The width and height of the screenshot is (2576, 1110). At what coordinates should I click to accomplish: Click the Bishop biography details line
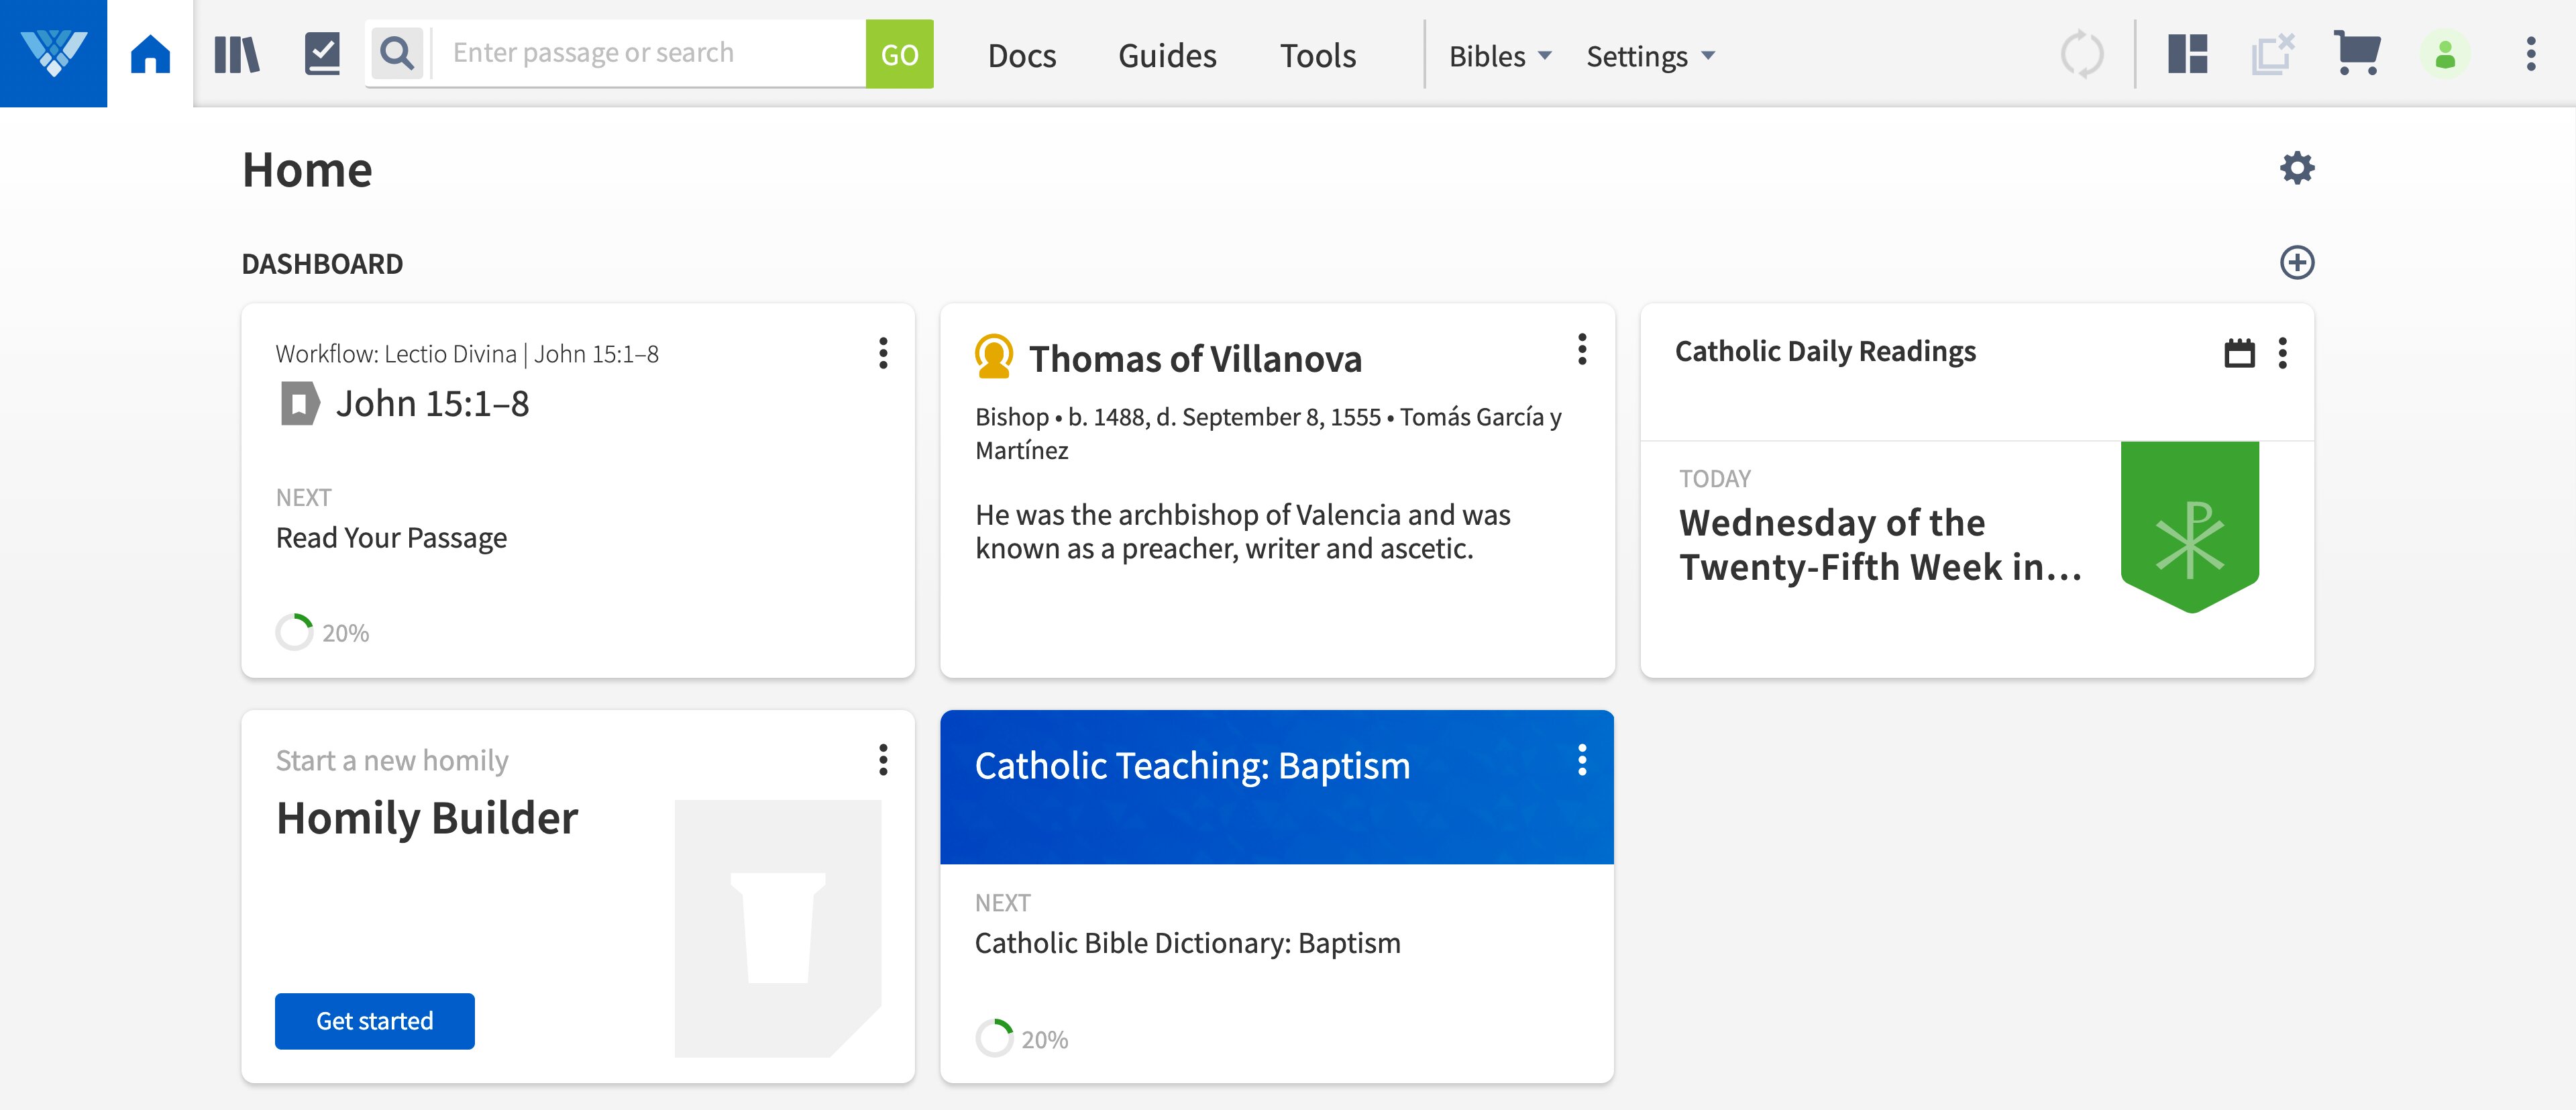pos(1268,433)
